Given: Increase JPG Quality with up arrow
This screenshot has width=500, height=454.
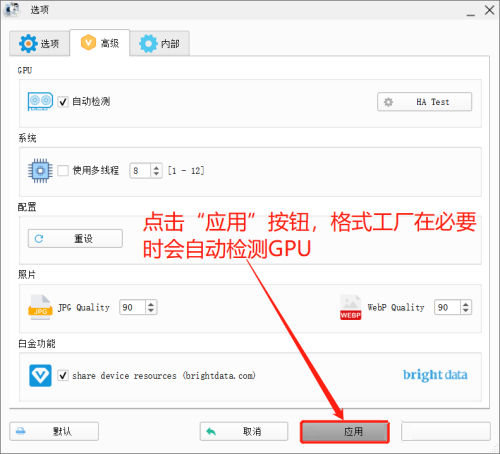Looking at the screenshot, I should point(151,304).
